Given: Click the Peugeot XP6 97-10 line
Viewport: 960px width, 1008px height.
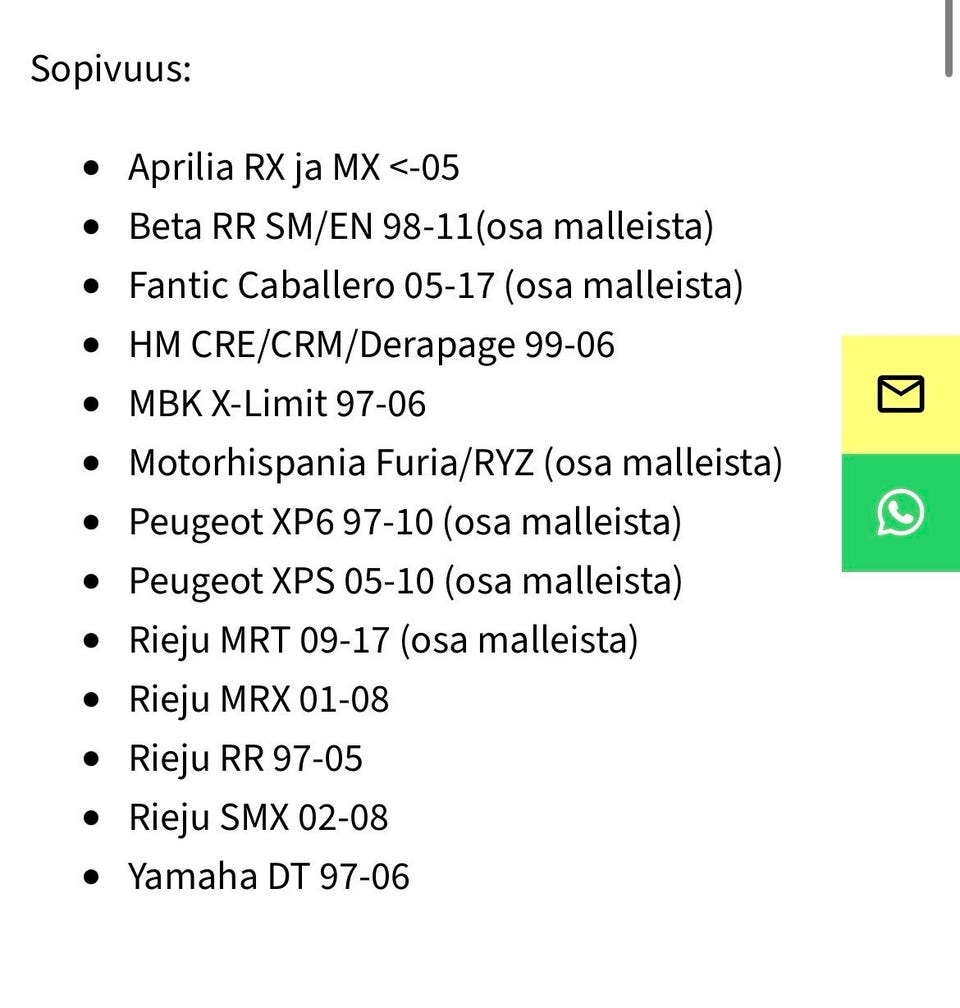Looking at the screenshot, I should (404, 522).
